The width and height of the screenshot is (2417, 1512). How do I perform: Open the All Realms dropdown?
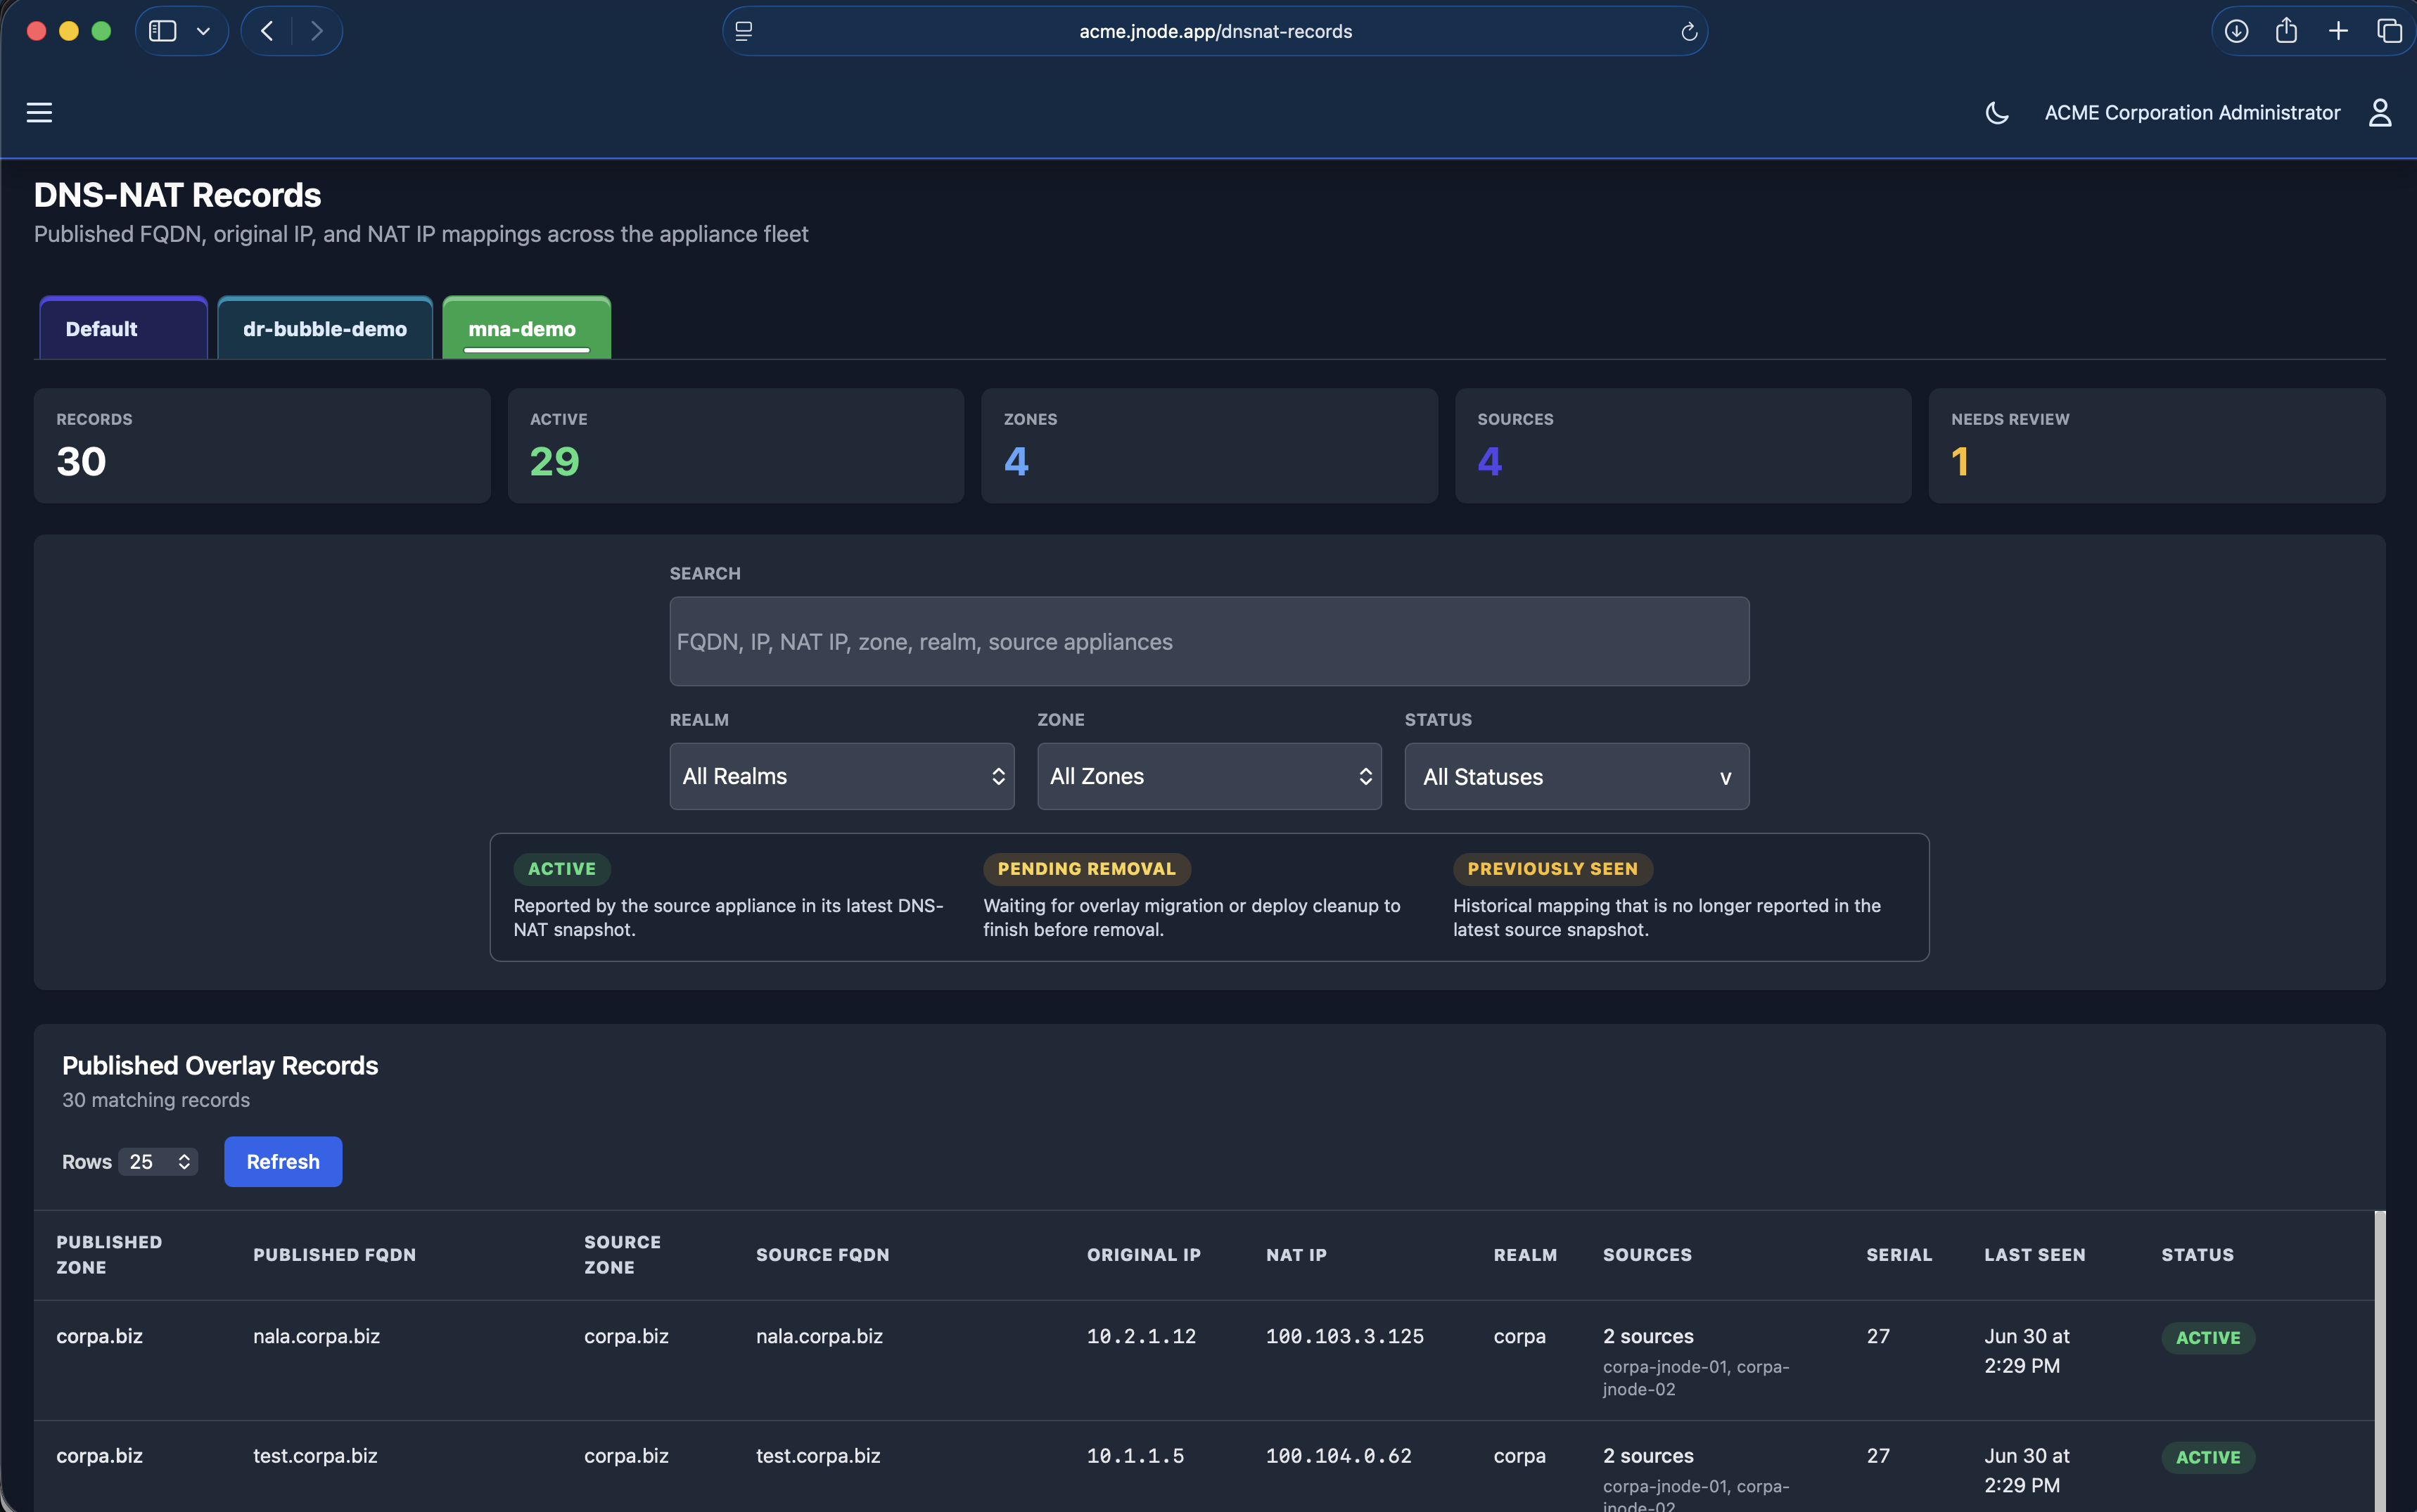click(842, 776)
